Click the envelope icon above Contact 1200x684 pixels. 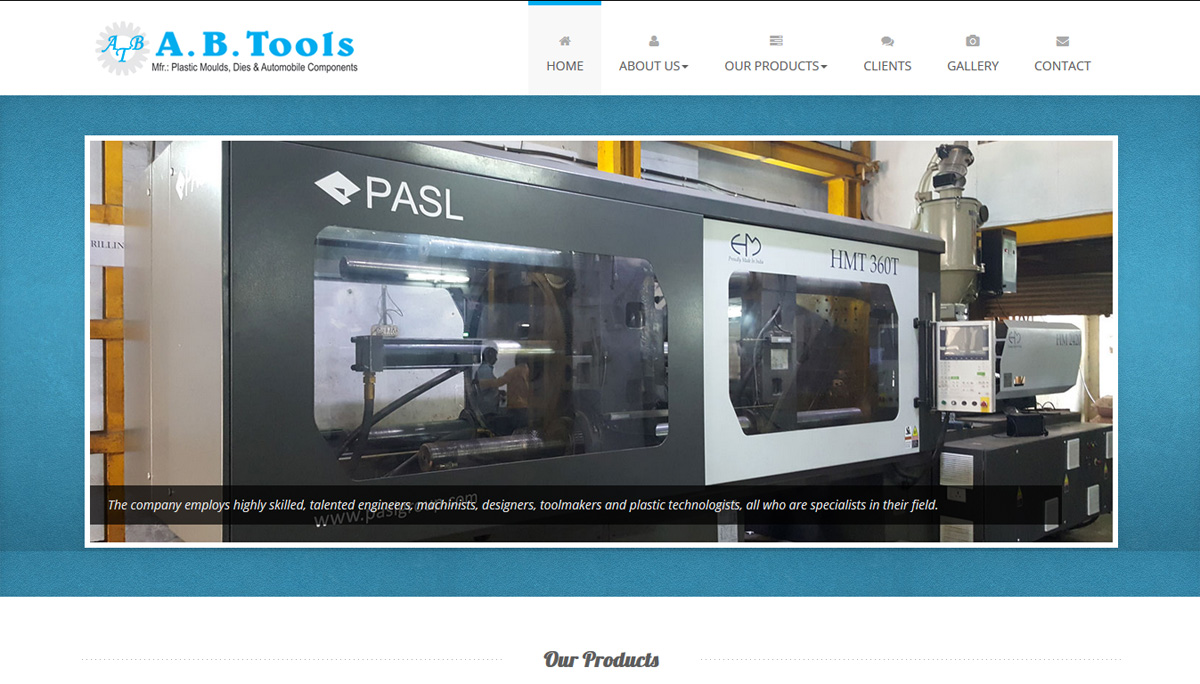pos(1062,41)
